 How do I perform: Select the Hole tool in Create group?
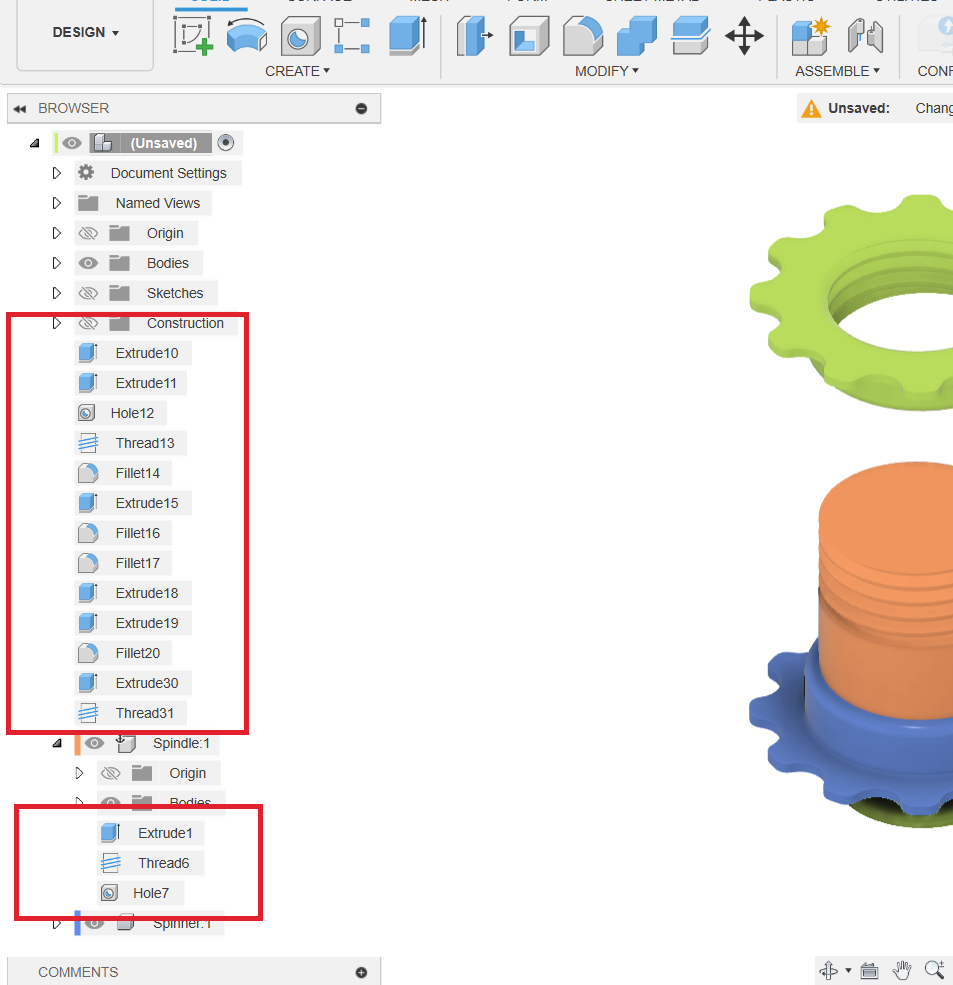[299, 36]
